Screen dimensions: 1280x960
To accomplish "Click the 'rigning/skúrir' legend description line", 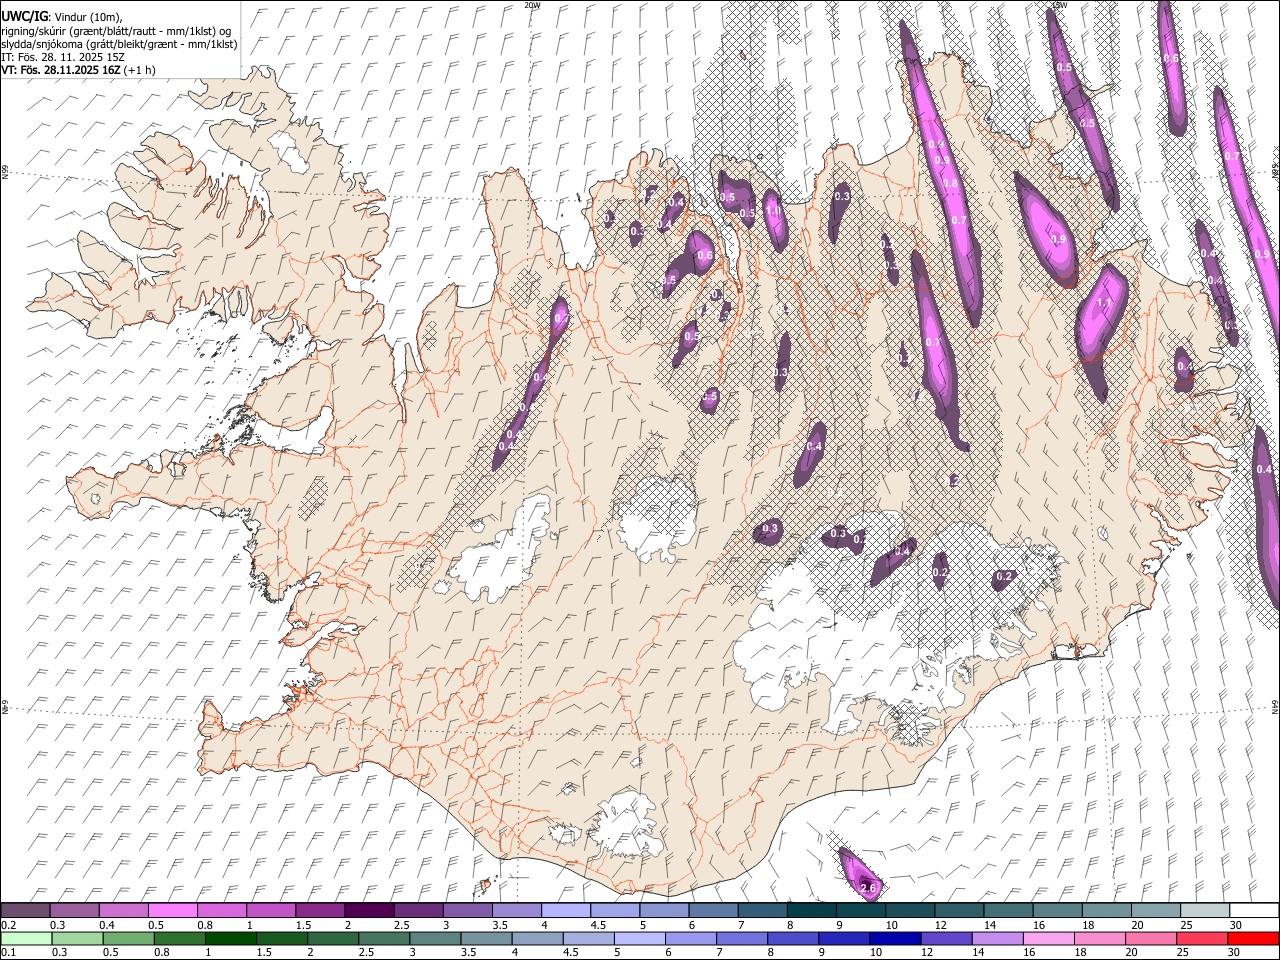I will click(116, 31).
